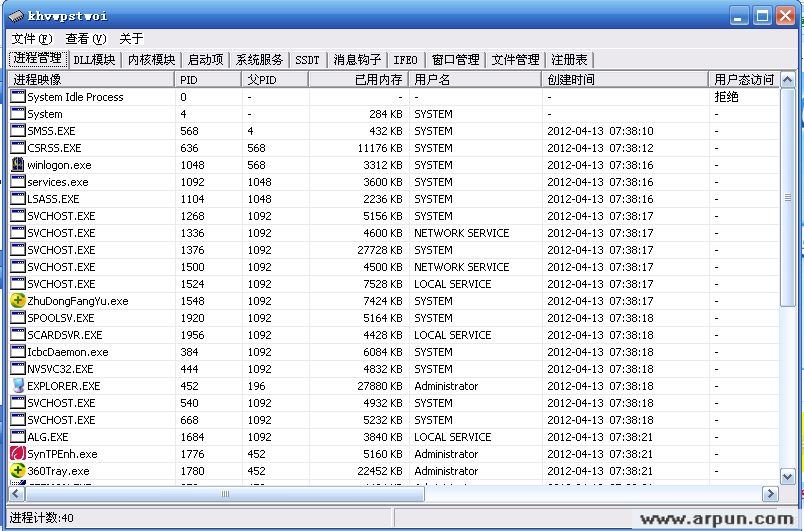Screen dimensions: 804x531
Task: Click horizontal scrollbar left arrow
Action: click(16, 494)
